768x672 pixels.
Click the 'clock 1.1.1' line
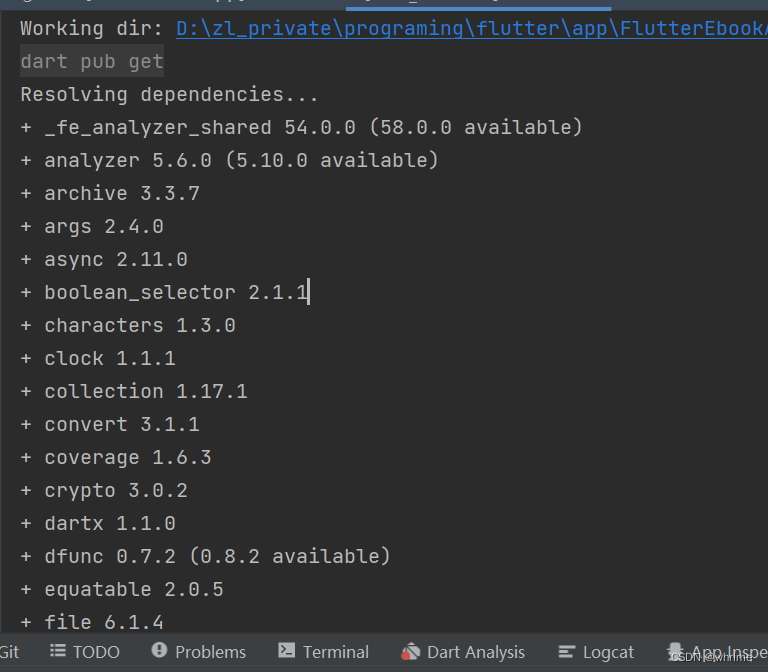click(97, 359)
